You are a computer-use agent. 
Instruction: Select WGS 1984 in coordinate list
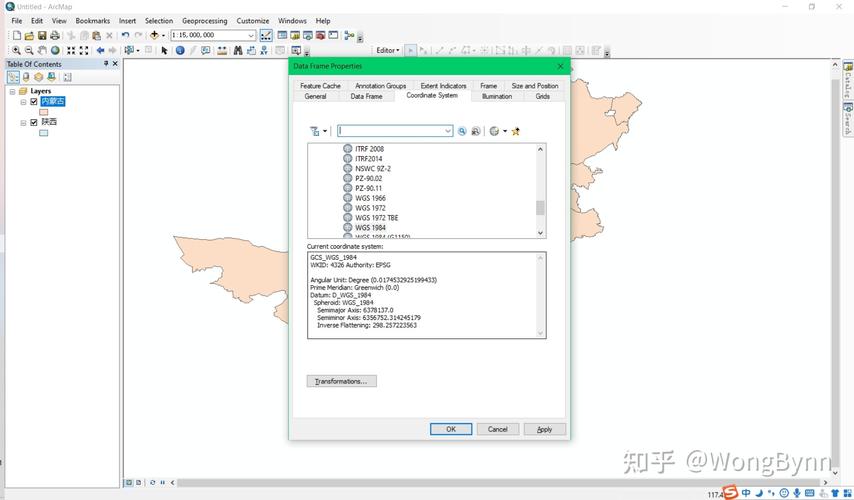(x=370, y=228)
